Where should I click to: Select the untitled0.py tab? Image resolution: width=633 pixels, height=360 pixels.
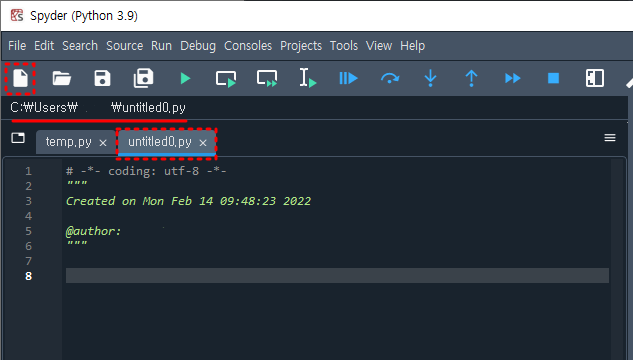point(159,142)
